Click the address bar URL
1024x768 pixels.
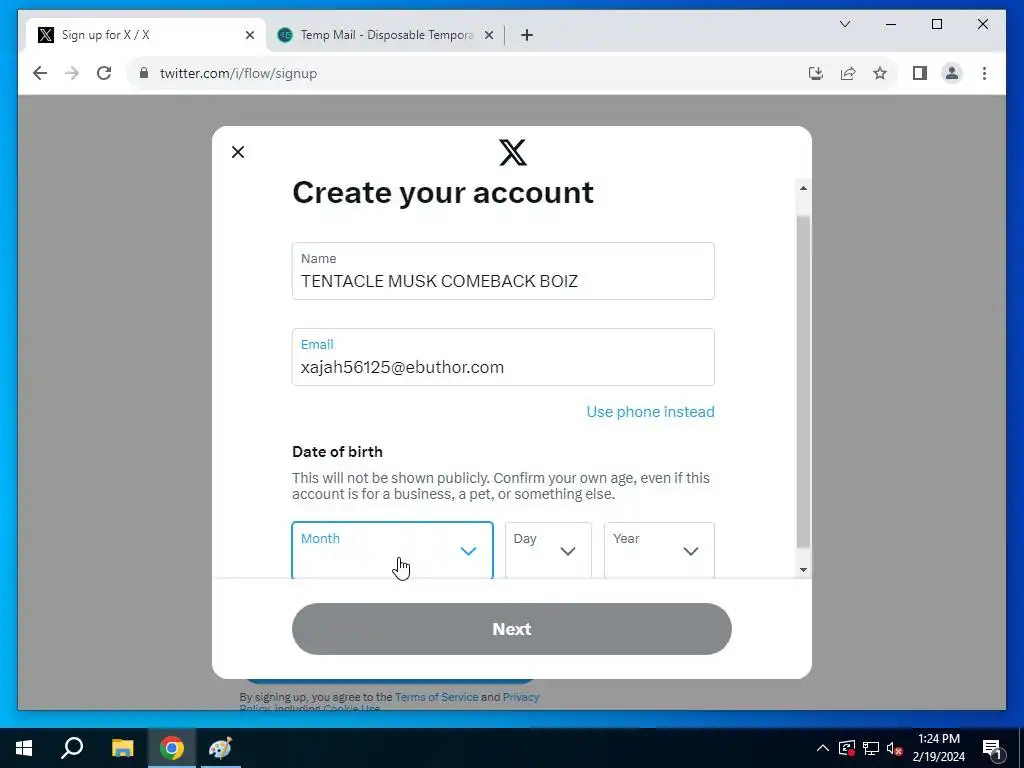pos(238,73)
